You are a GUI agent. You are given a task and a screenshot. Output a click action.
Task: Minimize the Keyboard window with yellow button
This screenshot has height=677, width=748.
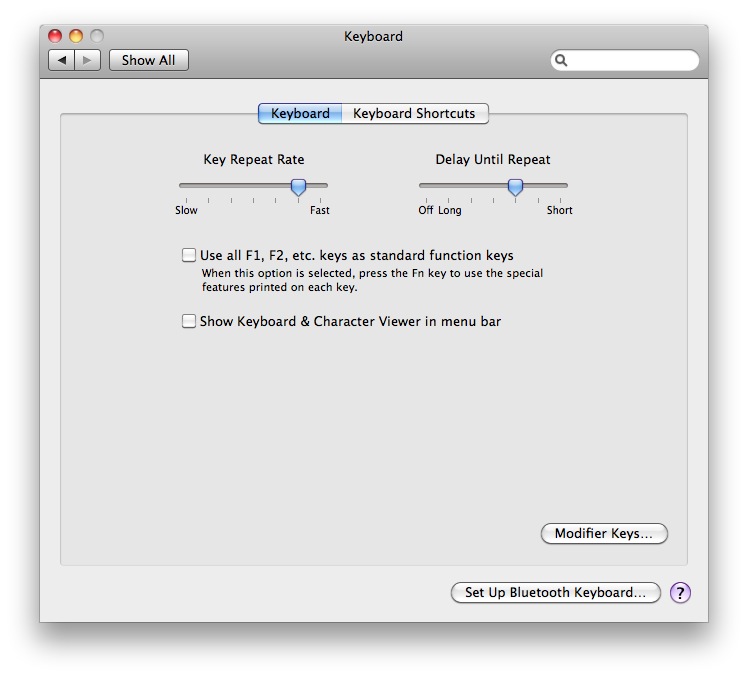[76, 36]
